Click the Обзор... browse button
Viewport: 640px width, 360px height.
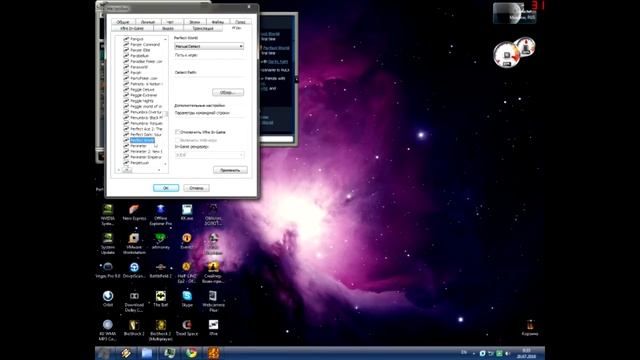click(228, 92)
